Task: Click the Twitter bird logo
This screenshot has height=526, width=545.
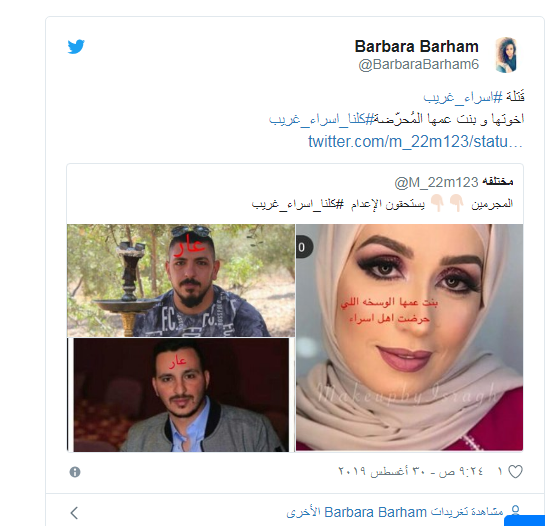Action: pos(76,47)
